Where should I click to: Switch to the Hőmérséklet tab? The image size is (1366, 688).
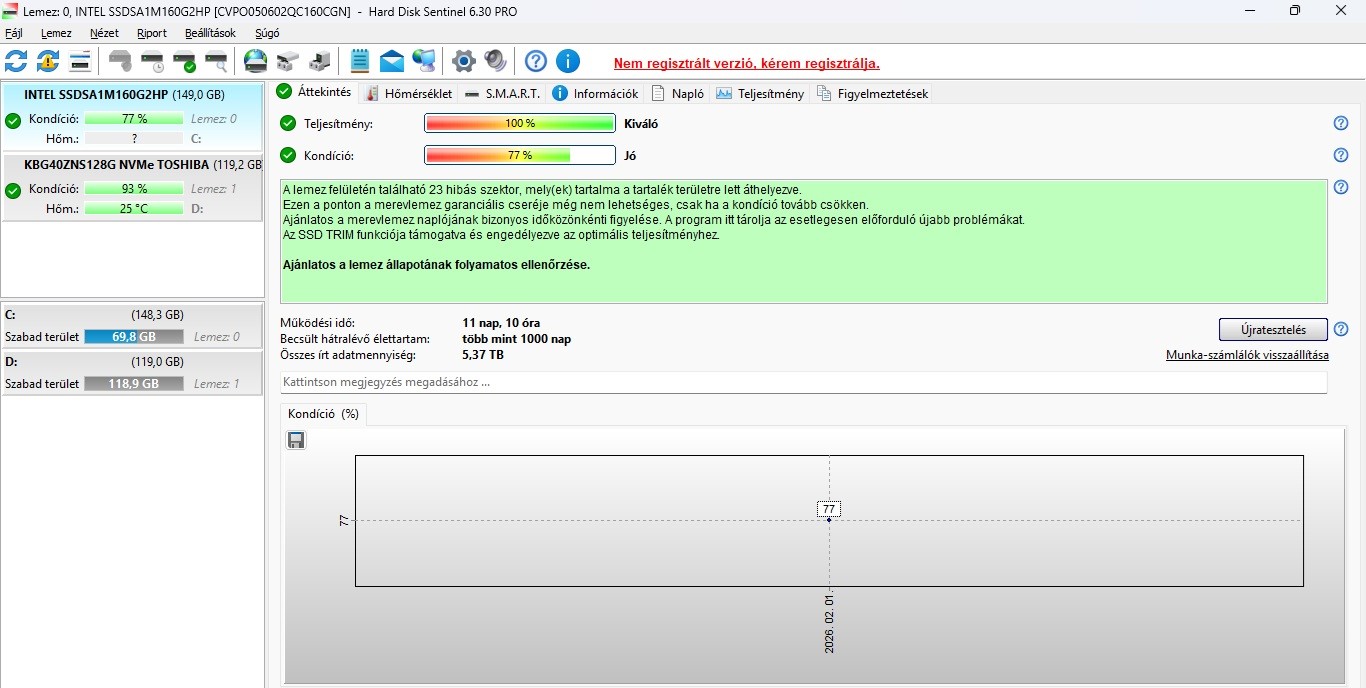pos(409,93)
